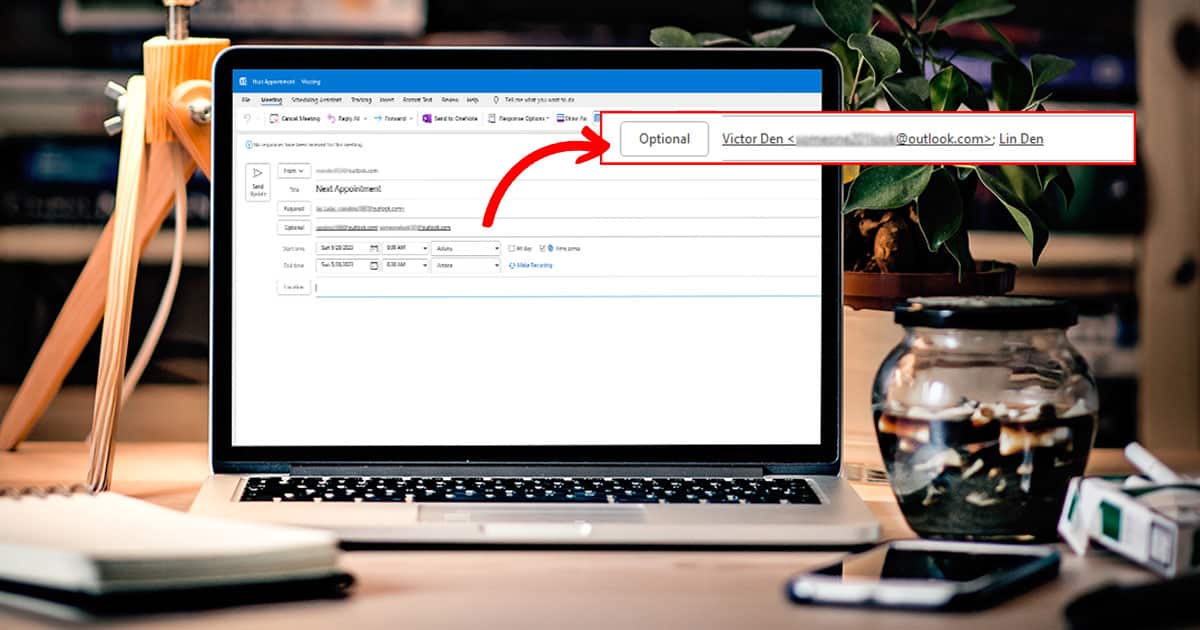Open the start time 8:00 AM dropdown
Screen dimensions: 1200x630
pyautogui.click(x=425, y=247)
